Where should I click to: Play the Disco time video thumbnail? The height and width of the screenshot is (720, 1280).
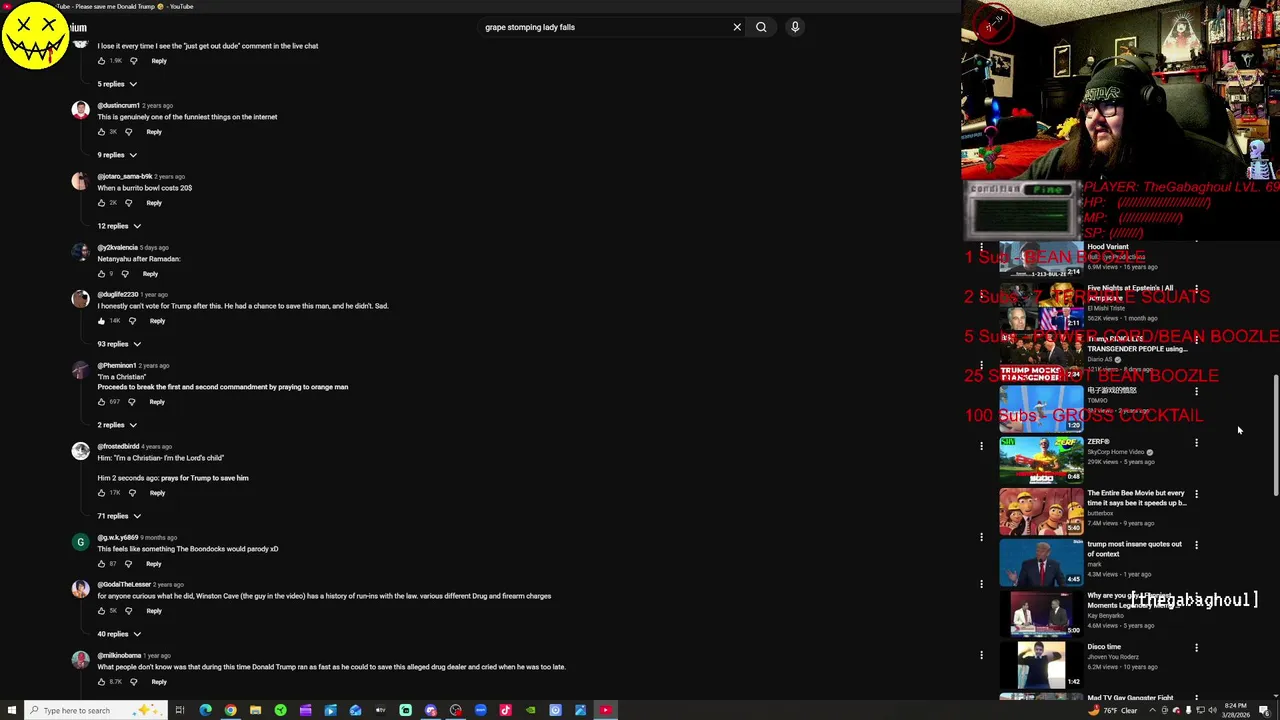point(1041,665)
